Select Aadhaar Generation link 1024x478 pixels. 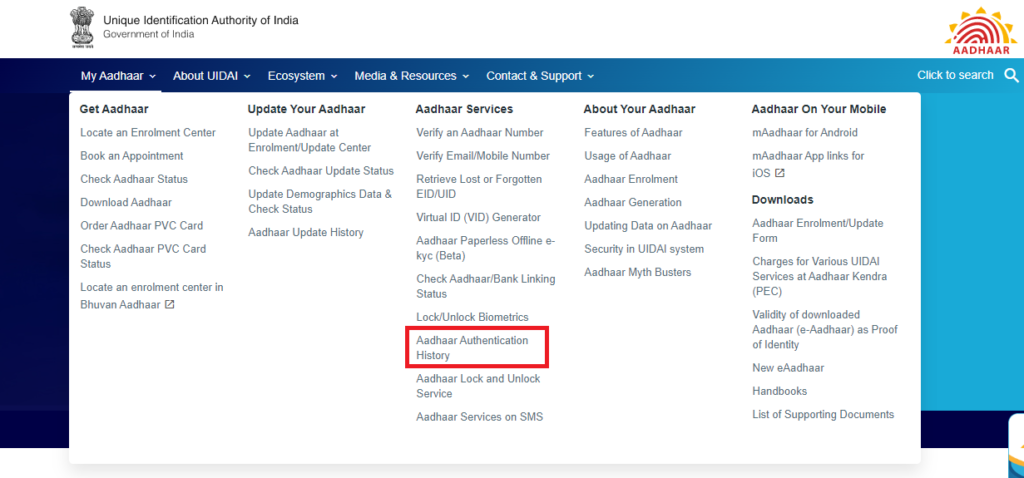click(x=633, y=202)
